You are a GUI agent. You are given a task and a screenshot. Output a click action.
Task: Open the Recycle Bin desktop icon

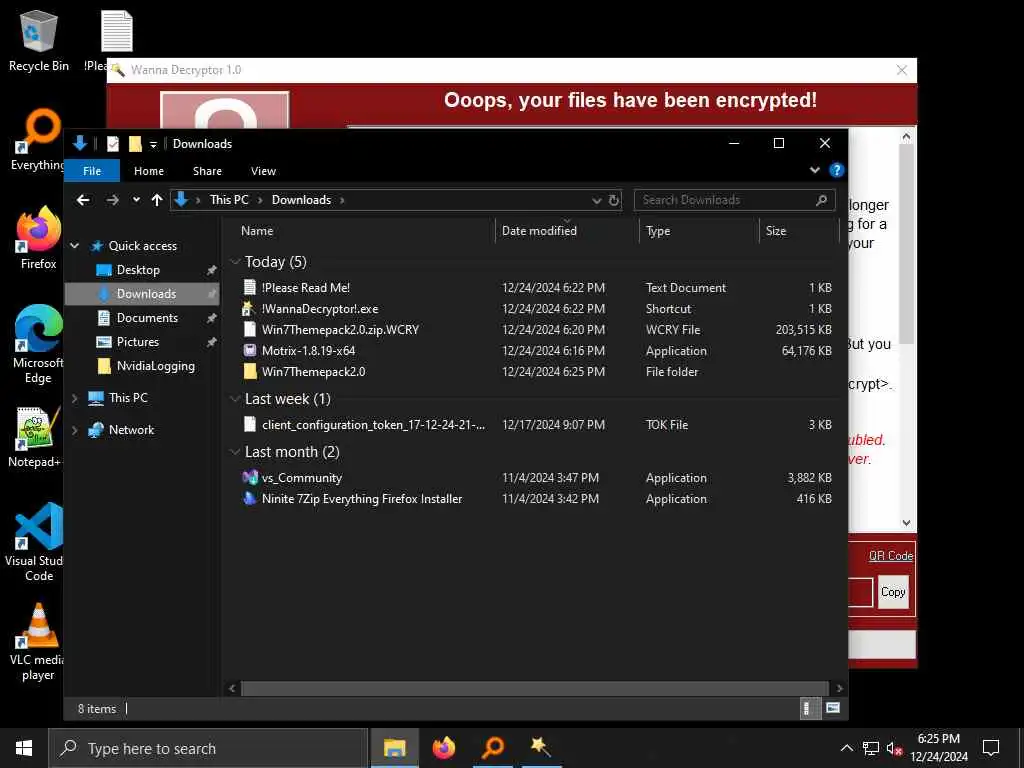click(39, 40)
